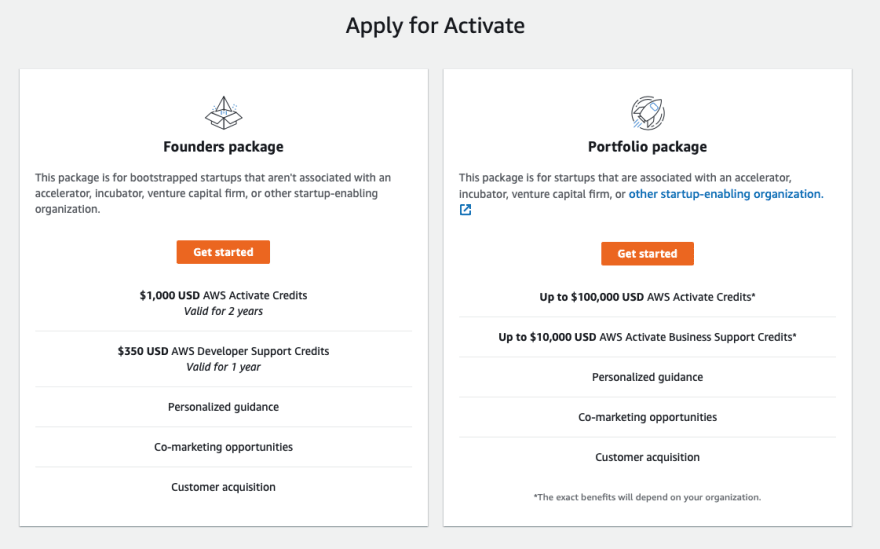Click the Apply for Activate heading
880x549 pixels.
point(435,26)
